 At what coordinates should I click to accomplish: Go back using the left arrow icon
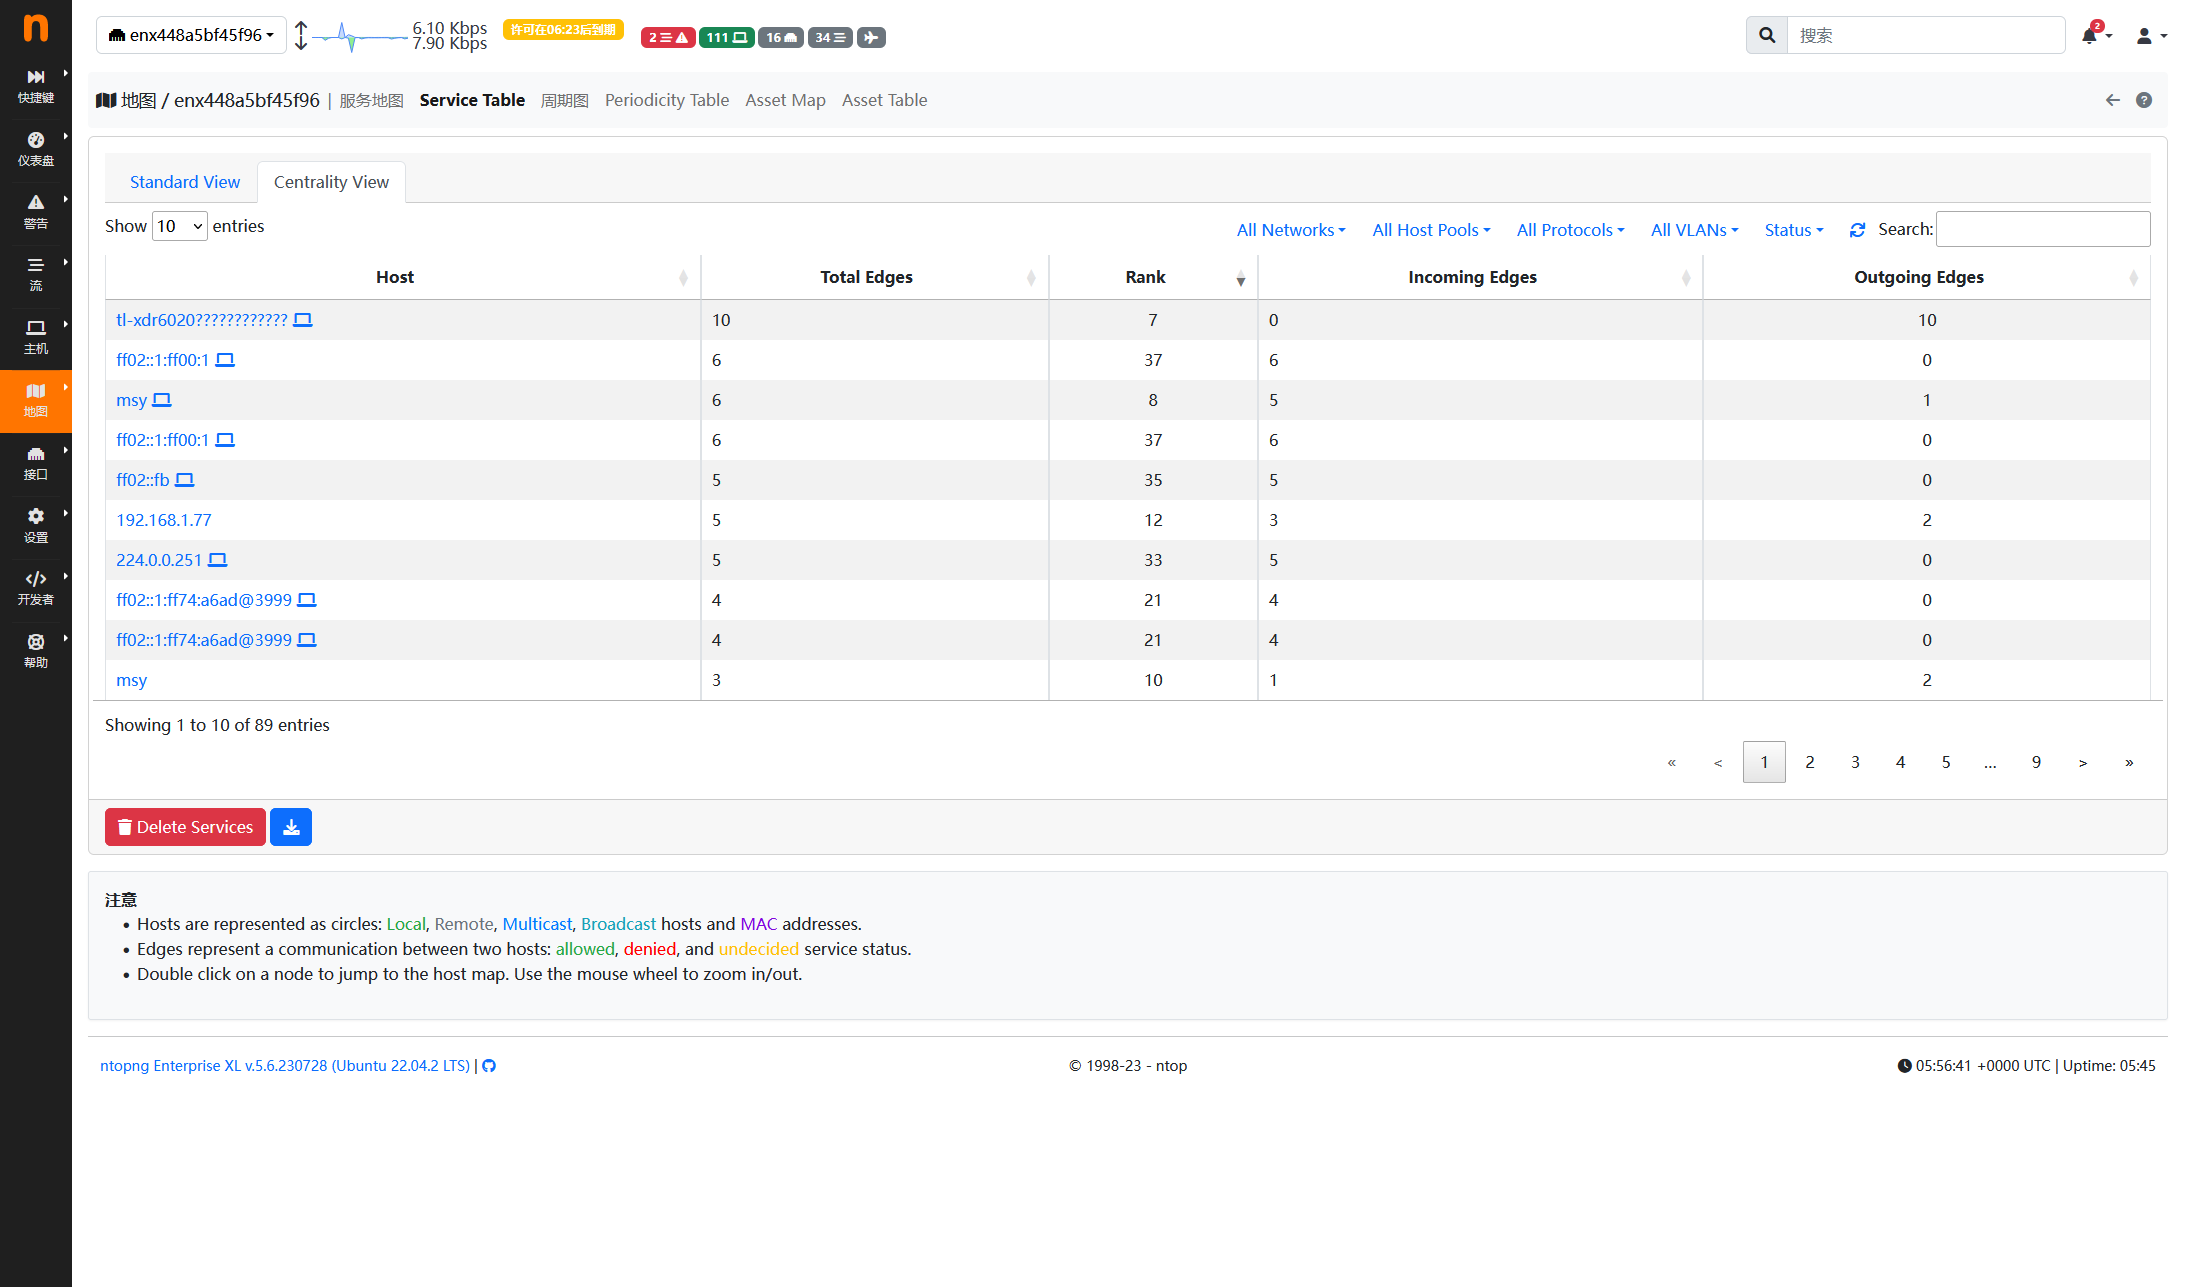click(2112, 100)
